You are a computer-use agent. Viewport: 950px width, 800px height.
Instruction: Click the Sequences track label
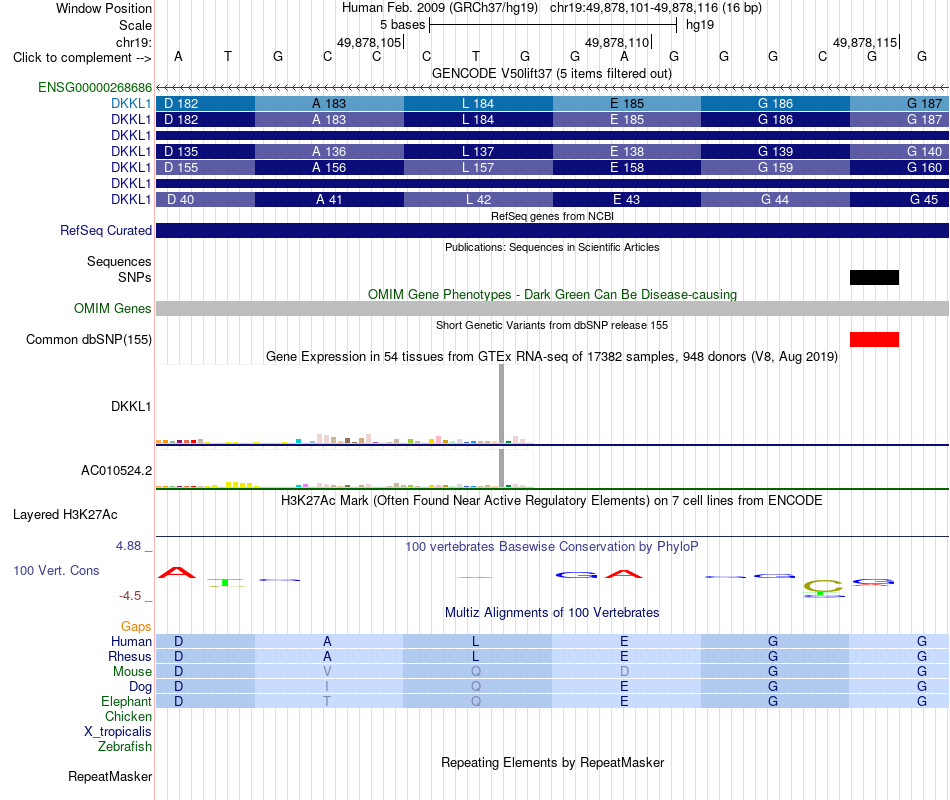[119, 261]
